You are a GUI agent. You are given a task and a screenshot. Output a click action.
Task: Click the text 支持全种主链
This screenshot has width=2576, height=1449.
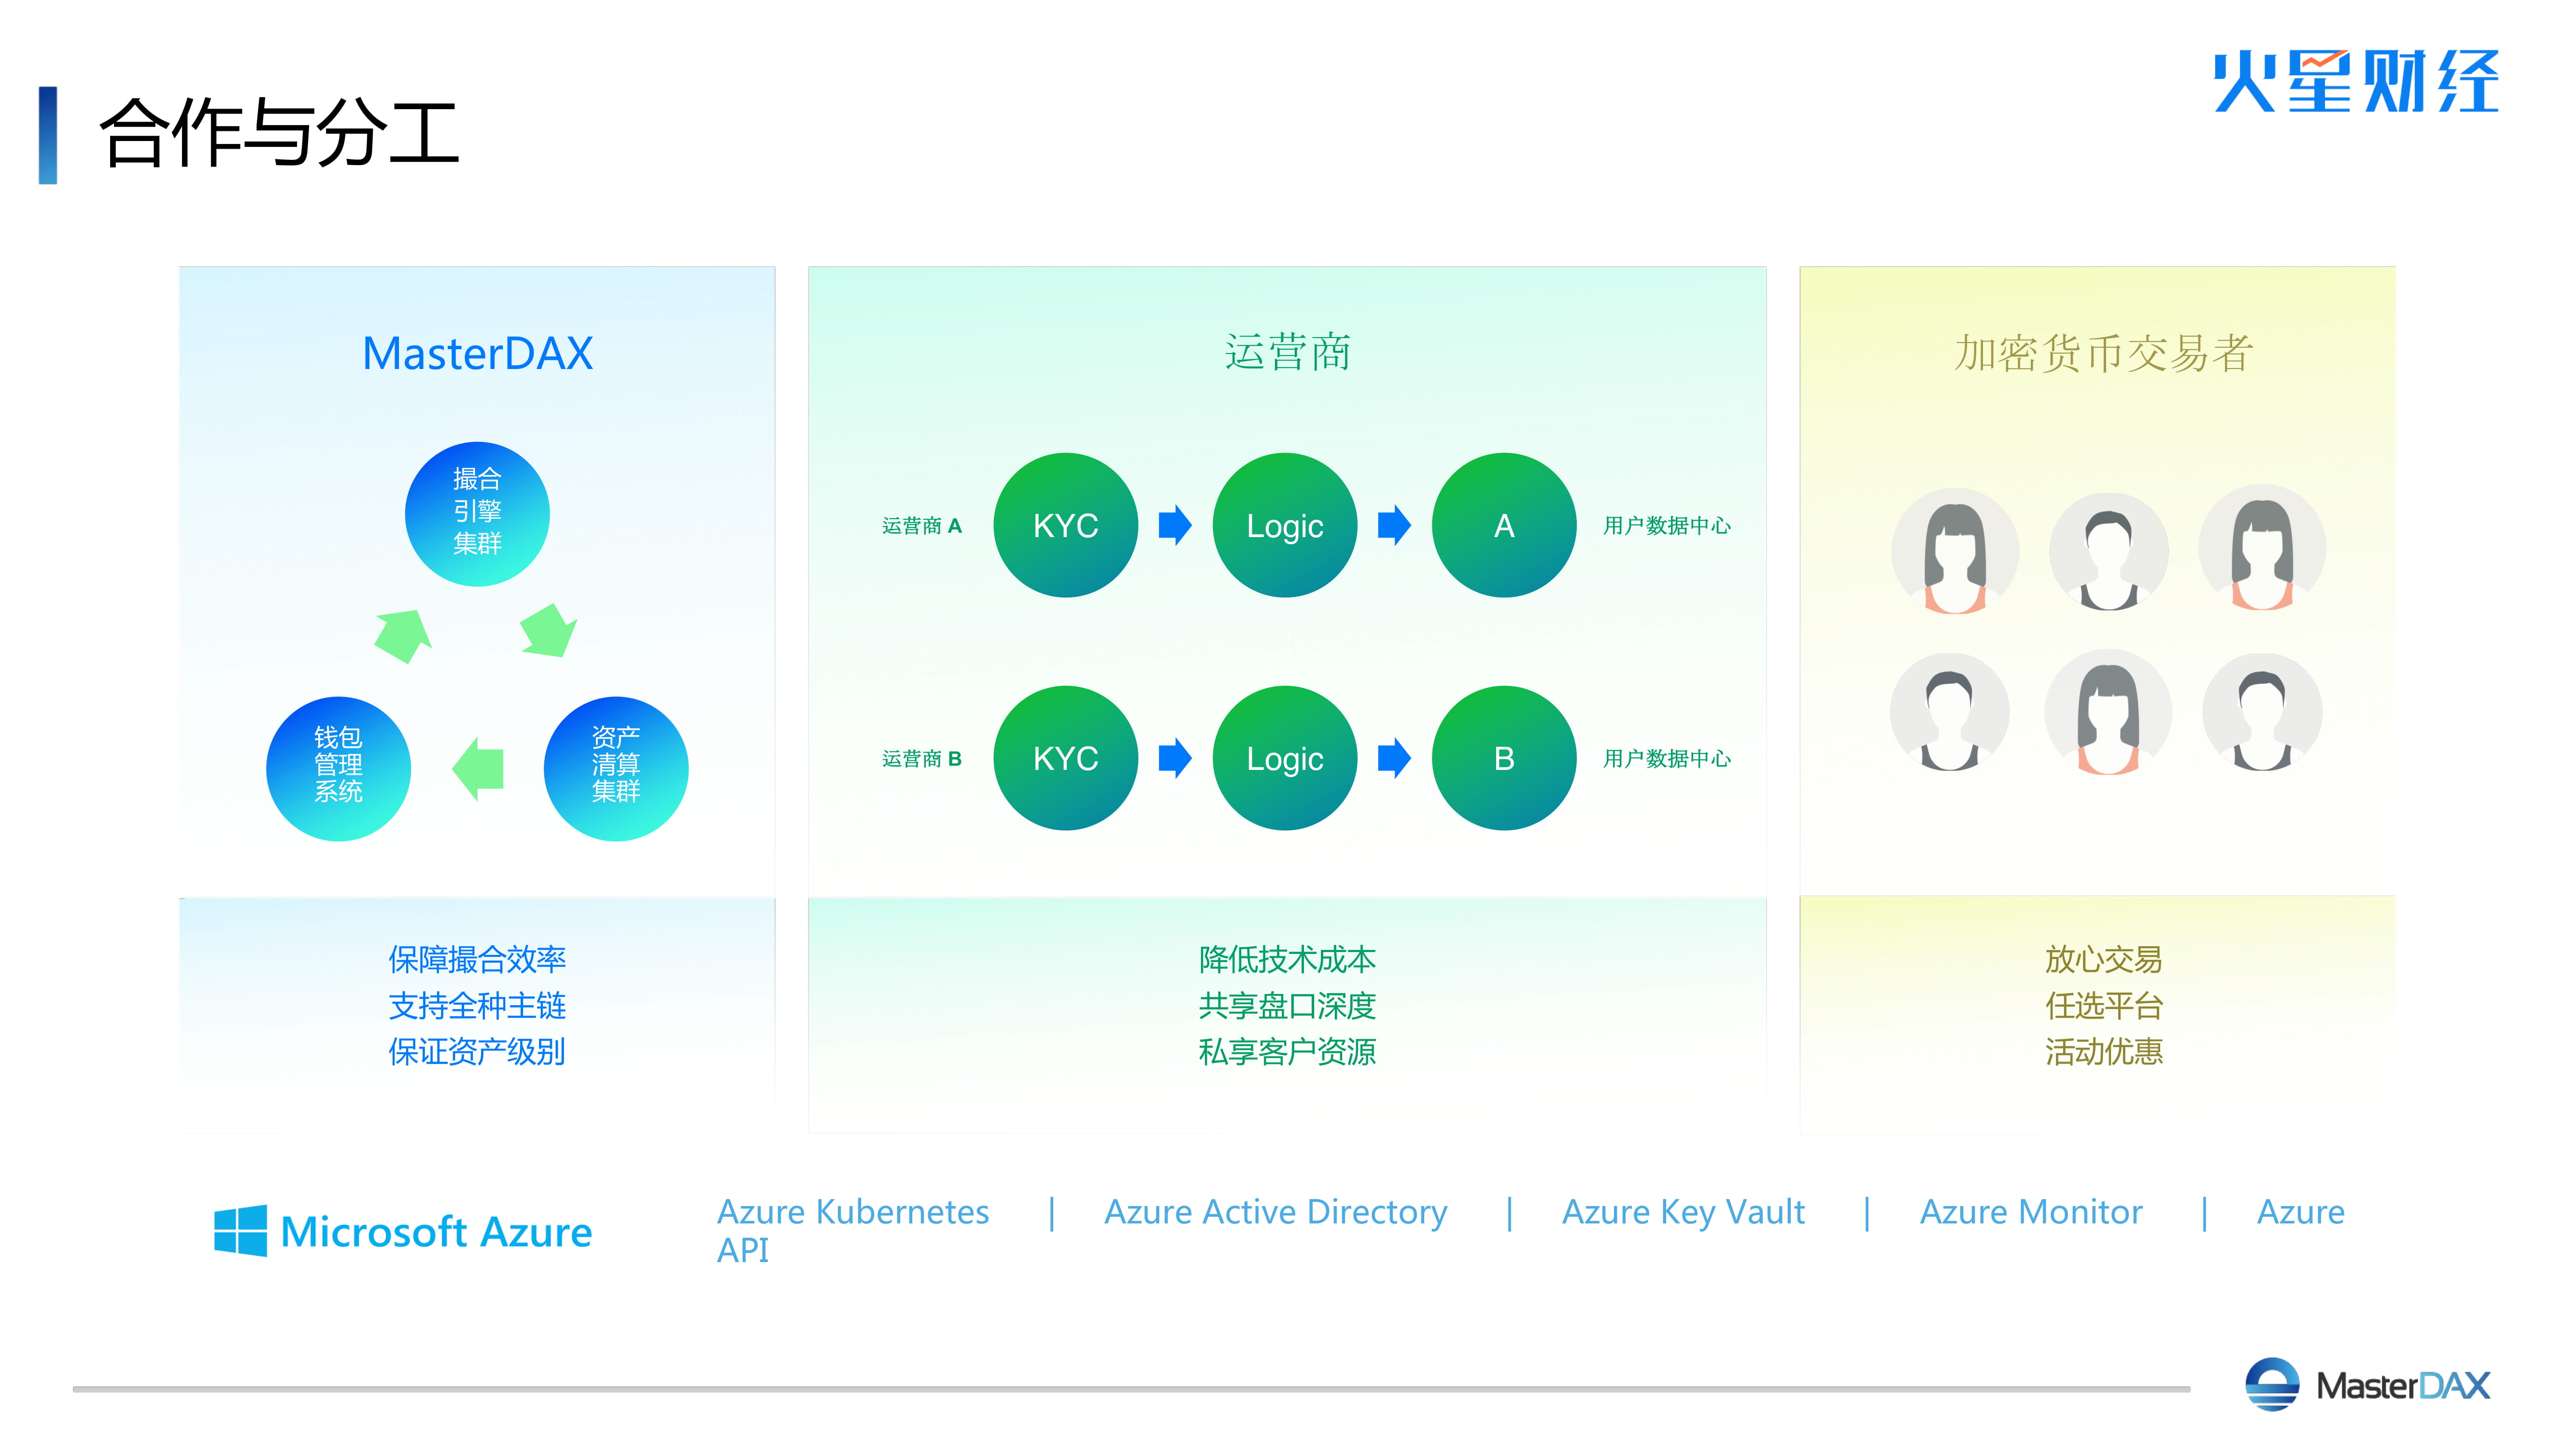click(x=477, y=1005)
